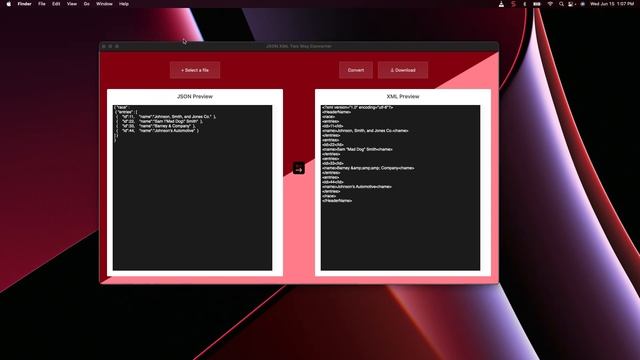Viewport: 640px width, 360px height.
Task: Open the Apple menu
Action: pyautogui.click(x=9, y=4)
